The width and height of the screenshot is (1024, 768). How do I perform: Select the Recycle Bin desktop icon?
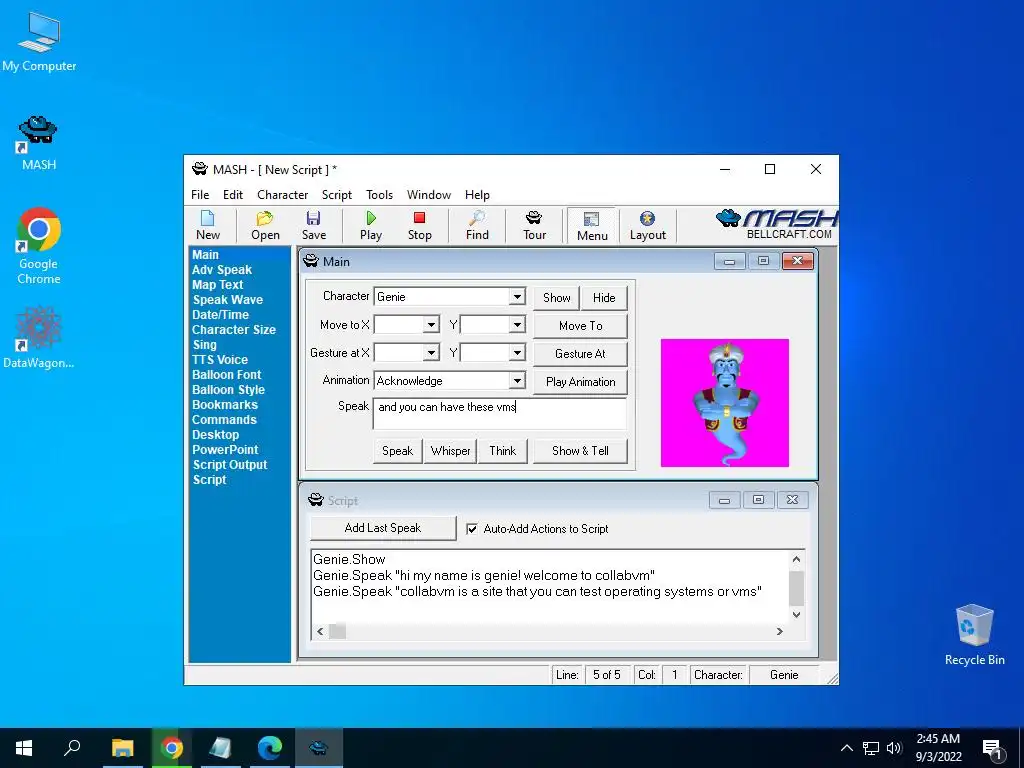[974, 635]
